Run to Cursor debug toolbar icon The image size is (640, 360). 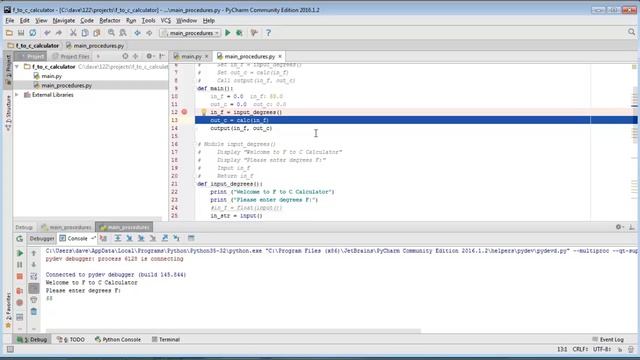pos(176,238)
